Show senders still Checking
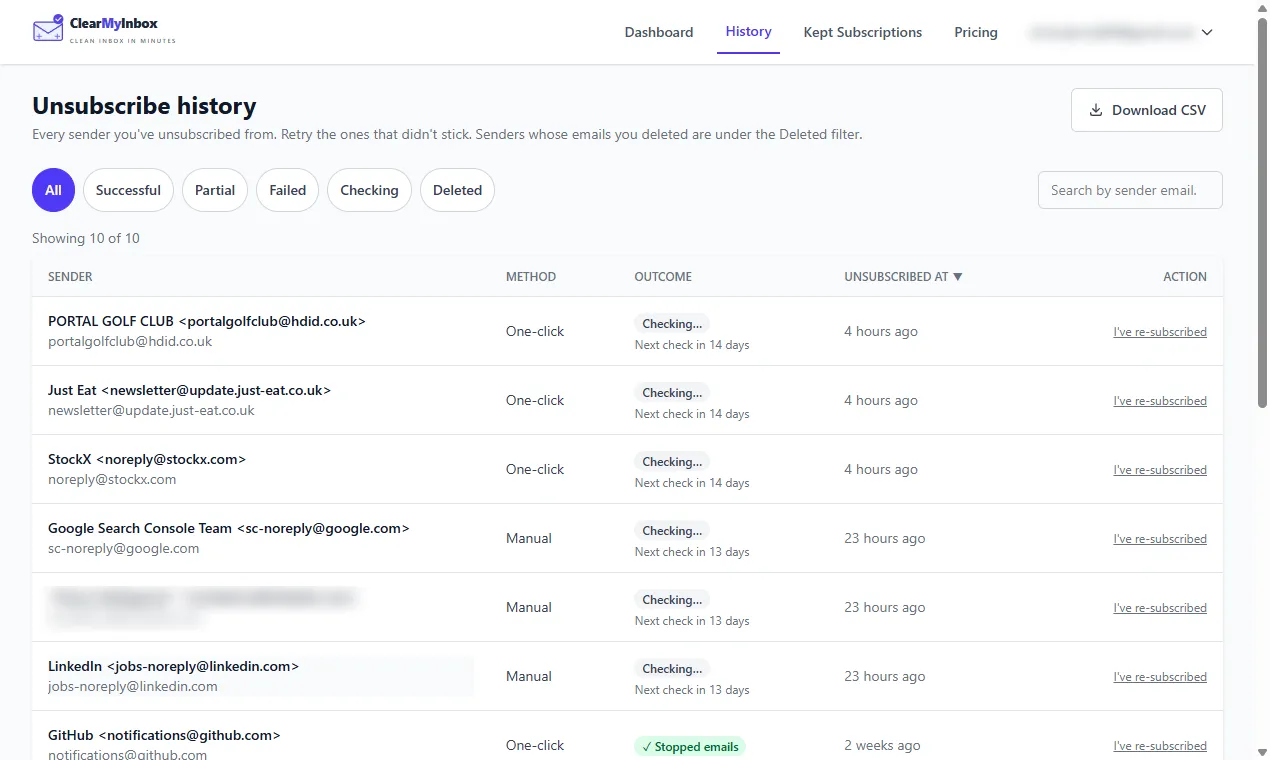Image resolution: width=1270 pixels, height=760 pixels. coord(369,190)
